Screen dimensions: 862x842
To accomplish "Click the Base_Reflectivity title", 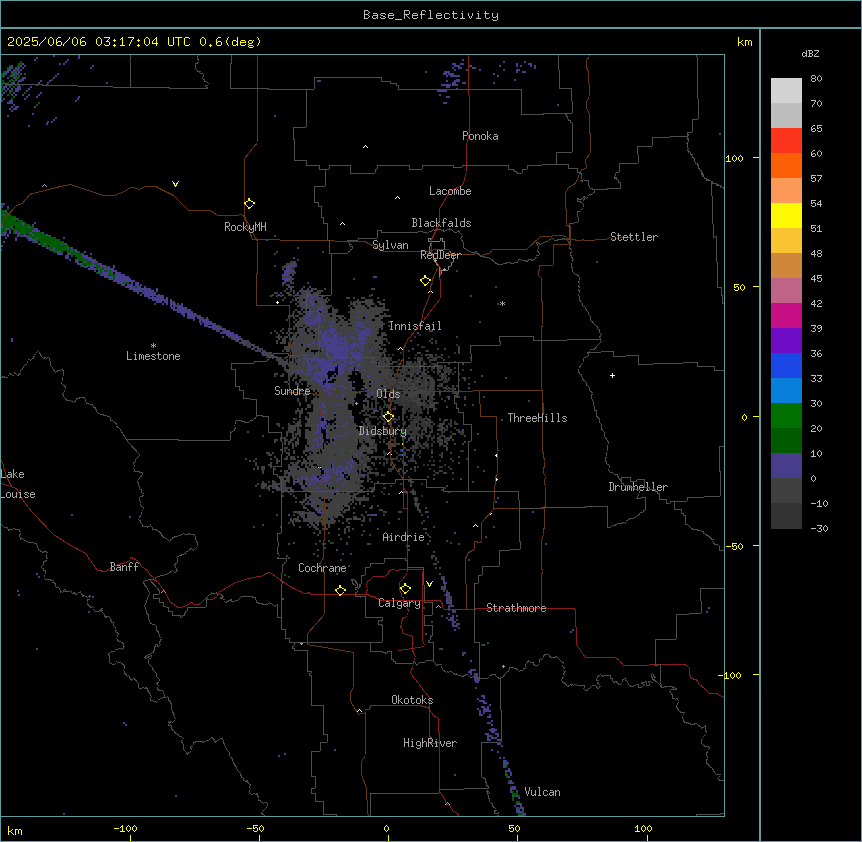I will click(431, 15).
